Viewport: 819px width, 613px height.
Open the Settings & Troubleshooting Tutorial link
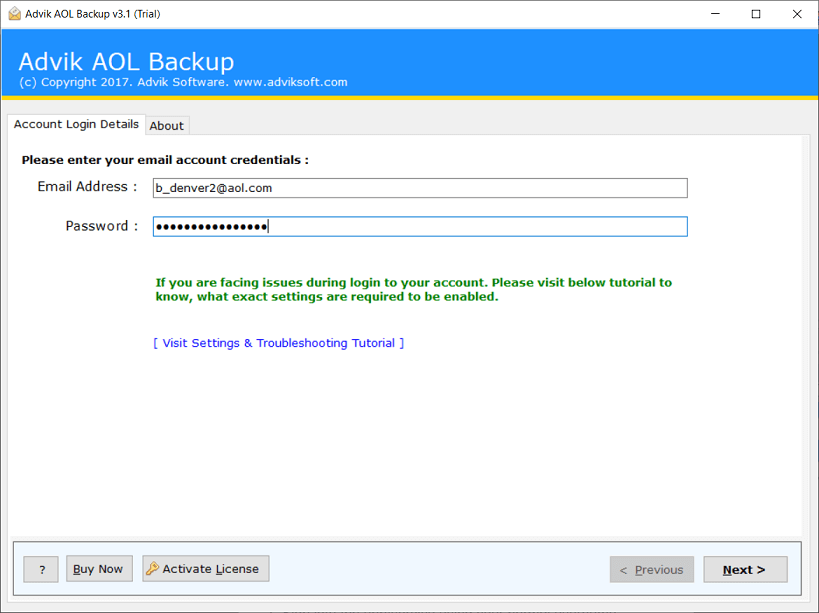tap(278, 342)
